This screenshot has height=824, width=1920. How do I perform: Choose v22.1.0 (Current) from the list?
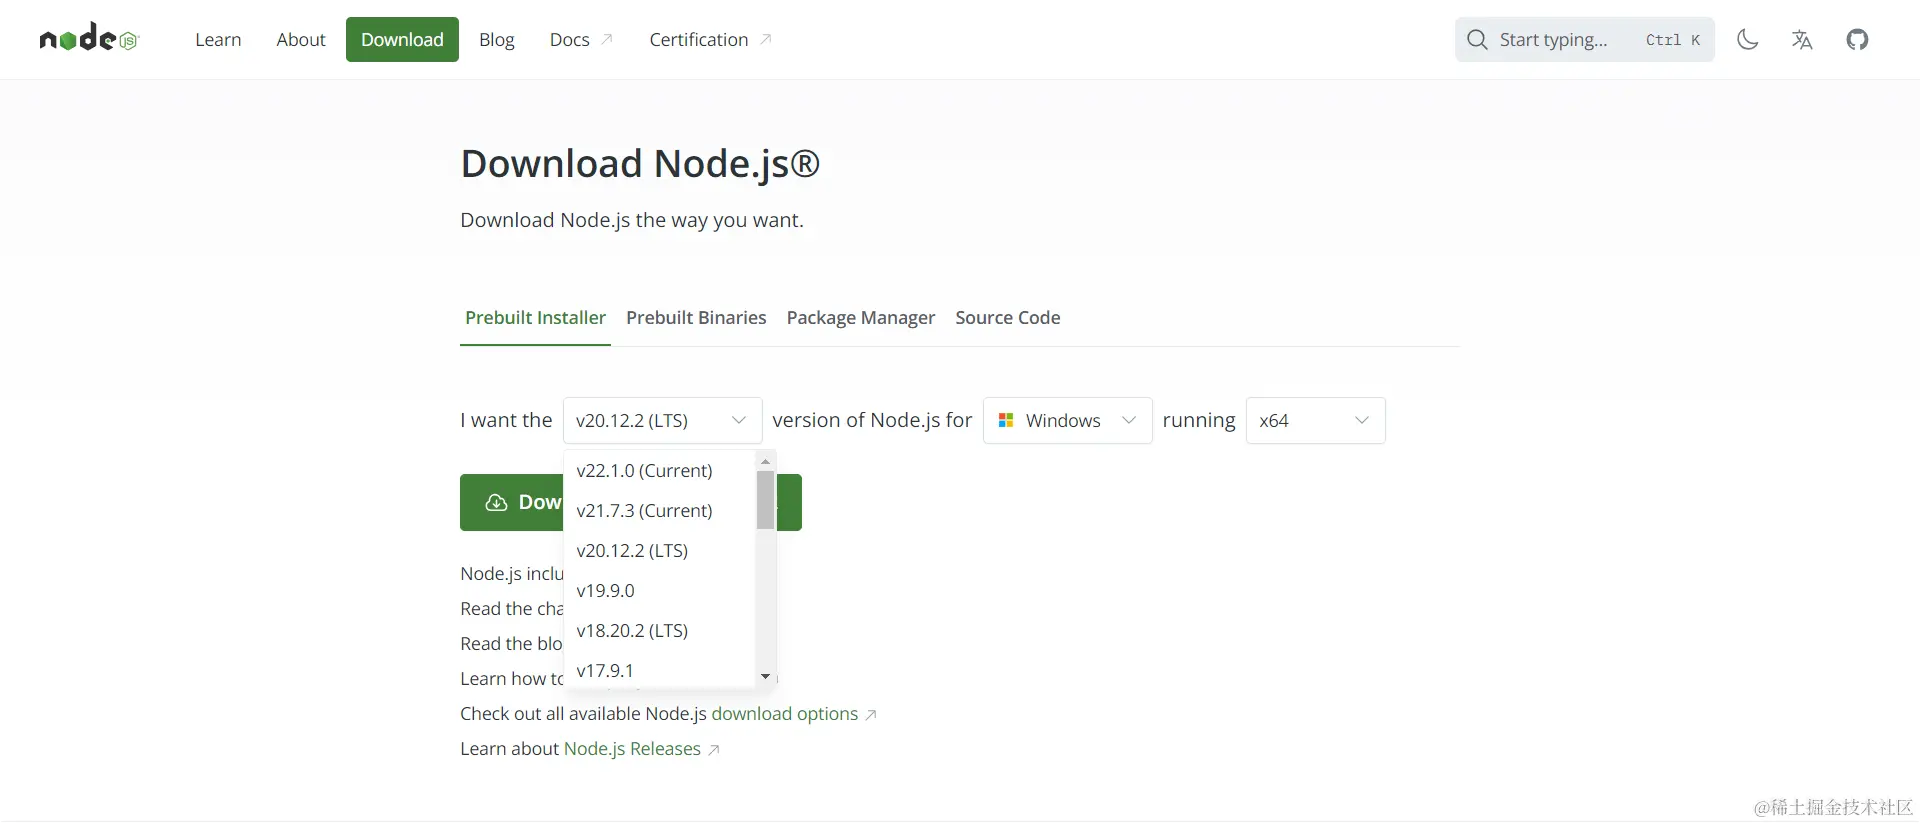click(x=660, y=471)
